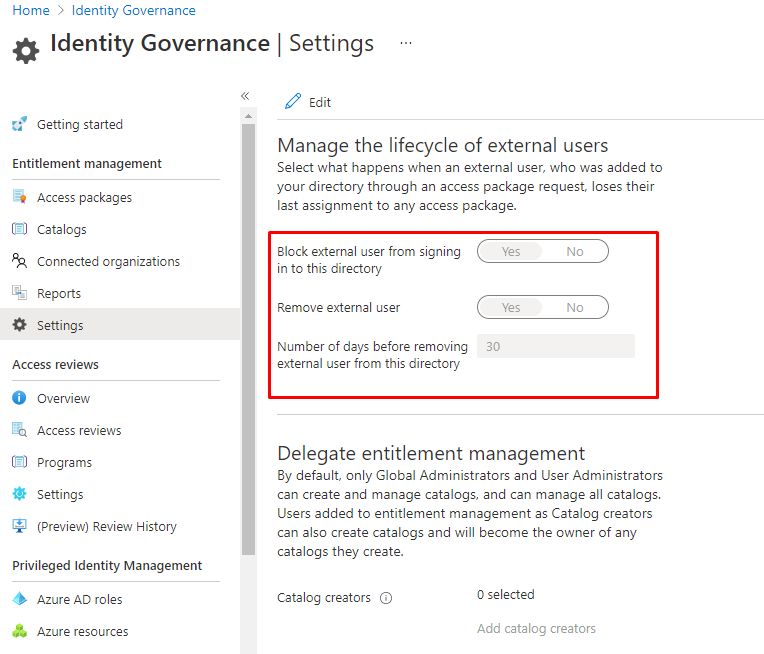The image size is (764, 654).
Task: Open (Preview) Review History menu item
Action: click(x=106, y=527)
